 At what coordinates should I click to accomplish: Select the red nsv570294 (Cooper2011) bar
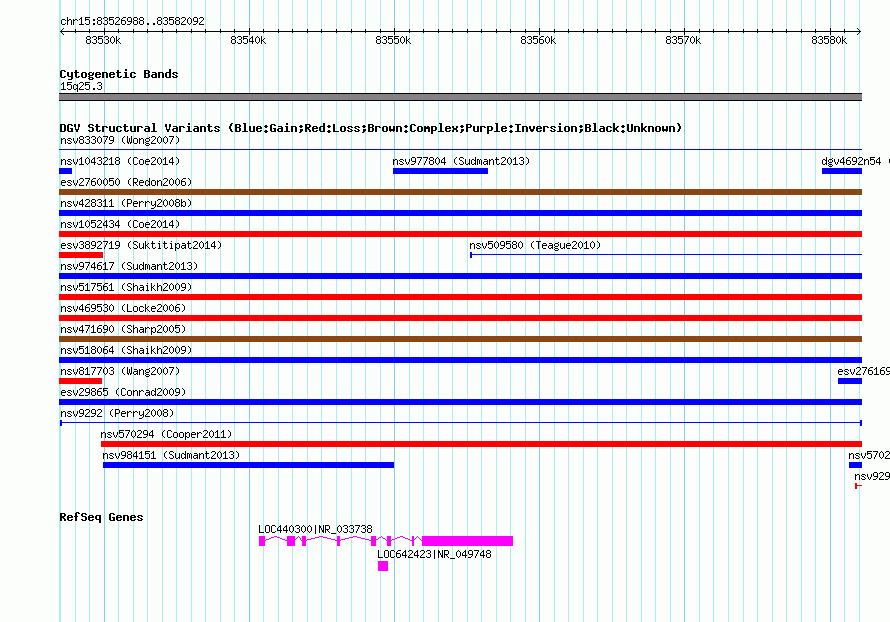(481, 444)
